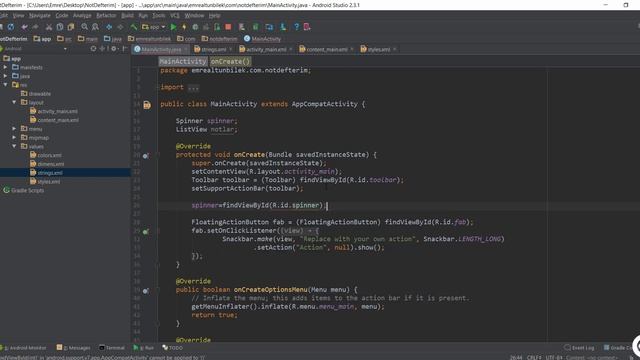The height and width of the screenshot is (360, 640).
Task: Click the Forward navigation arrow icon
Action: pyautogui.click(x=120, y=27)
